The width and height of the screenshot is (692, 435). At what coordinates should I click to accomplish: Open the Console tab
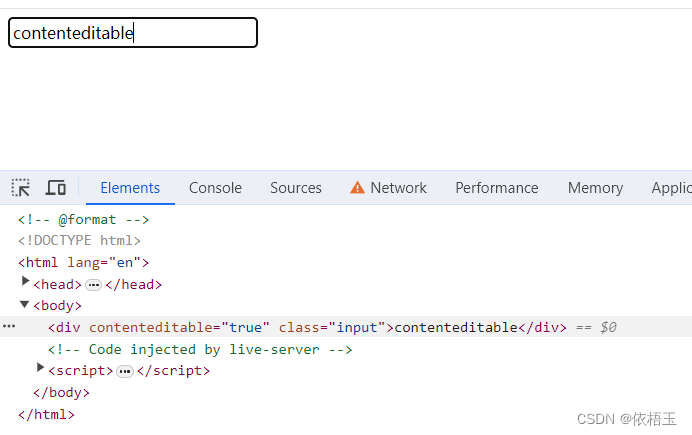(215, 188)
